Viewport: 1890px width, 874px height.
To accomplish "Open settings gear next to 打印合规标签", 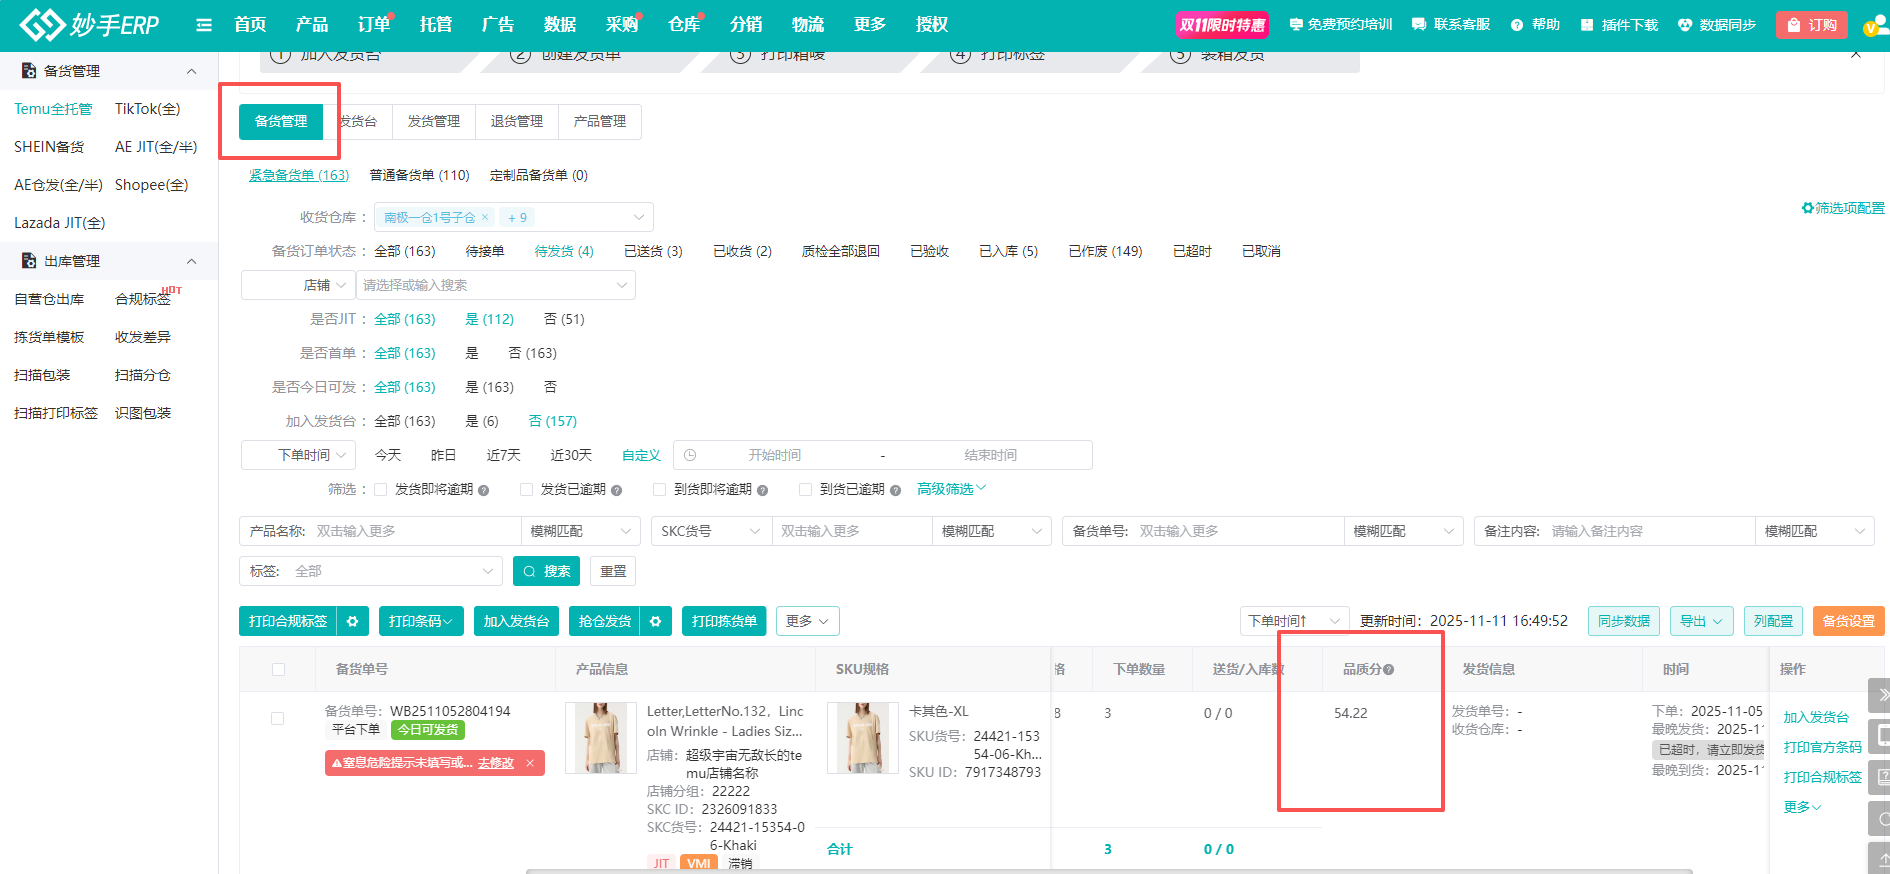I will (x=352, y=621).
